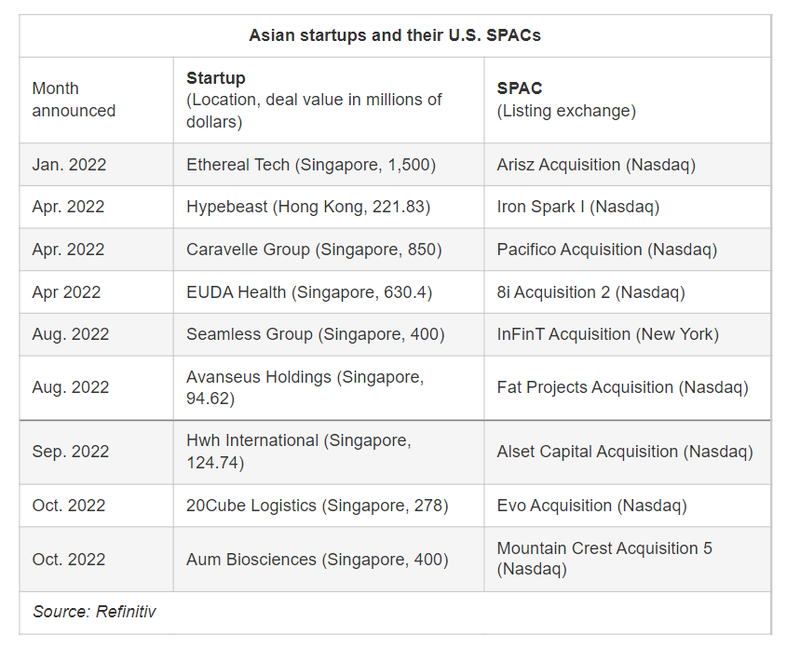800x649 pixels.
Task: Click the Pacifico Acquisition (Nasdaq) cell
Action: click(x=607, y=249)
